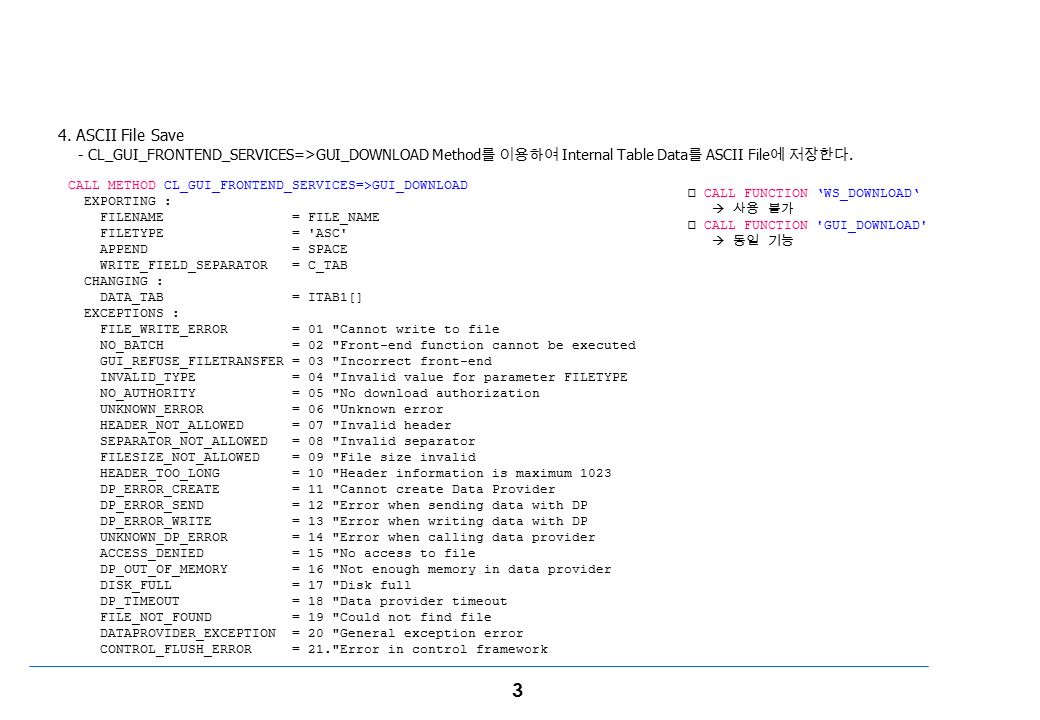This screenshot has width=1040, height=720.
Task: Click the comment "Cannot write to file"
Action: pos(416,330)
